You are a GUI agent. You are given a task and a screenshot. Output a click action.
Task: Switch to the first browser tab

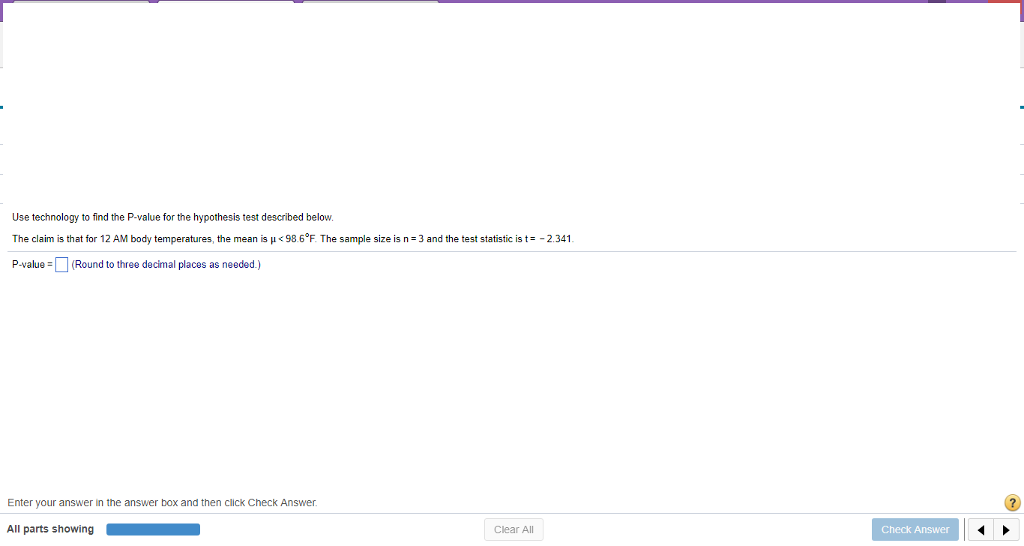[81, 1]
